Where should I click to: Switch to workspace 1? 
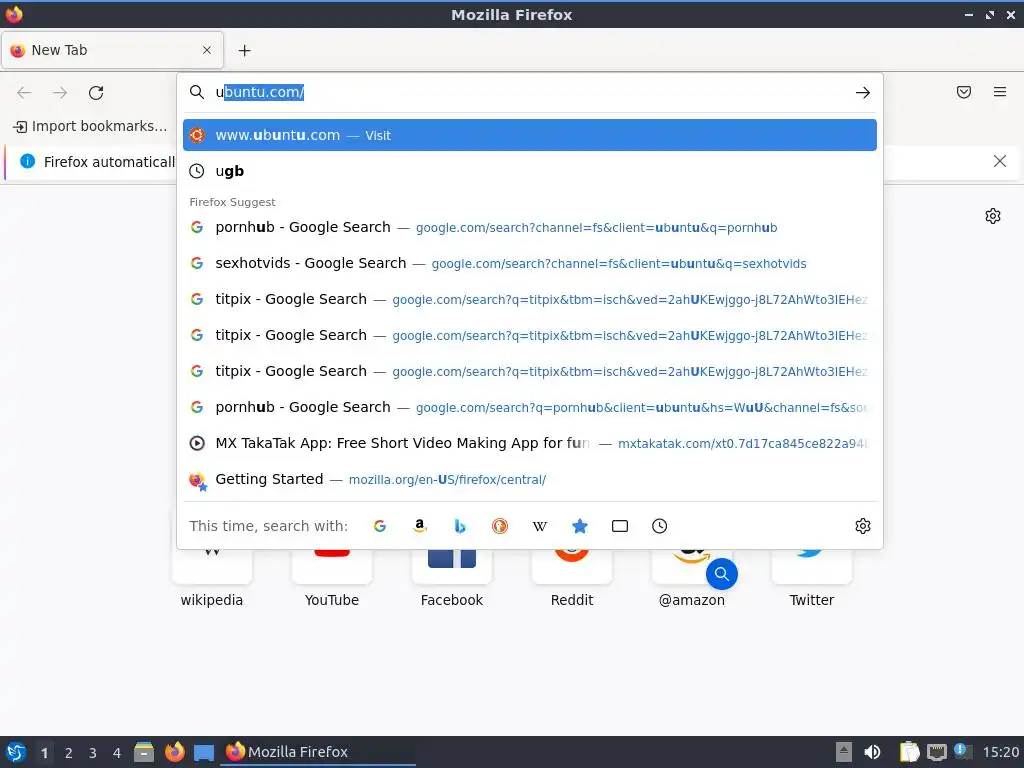tap(44, 753)
